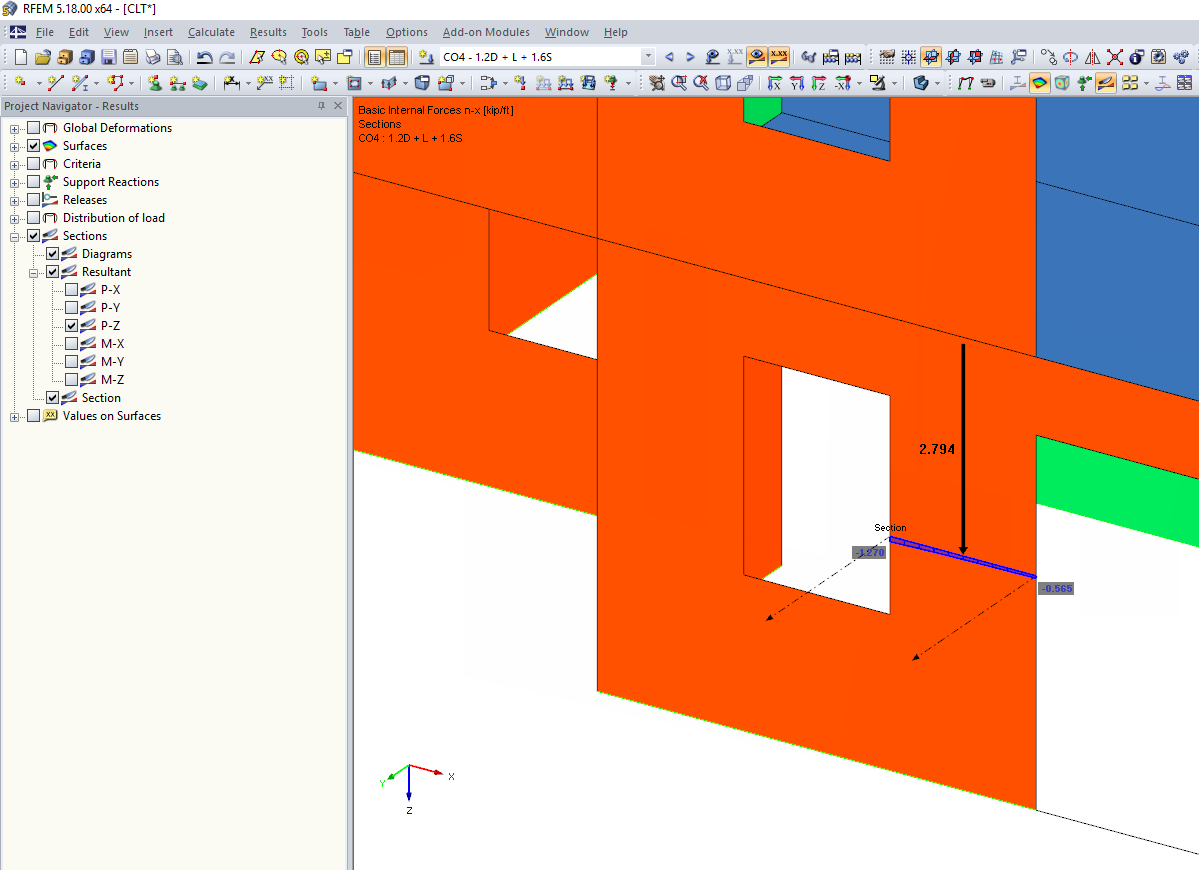This screenshot has width=1199, height=870.
Task: Toggle Show Result Values x.xx icon
Action: 778,57
